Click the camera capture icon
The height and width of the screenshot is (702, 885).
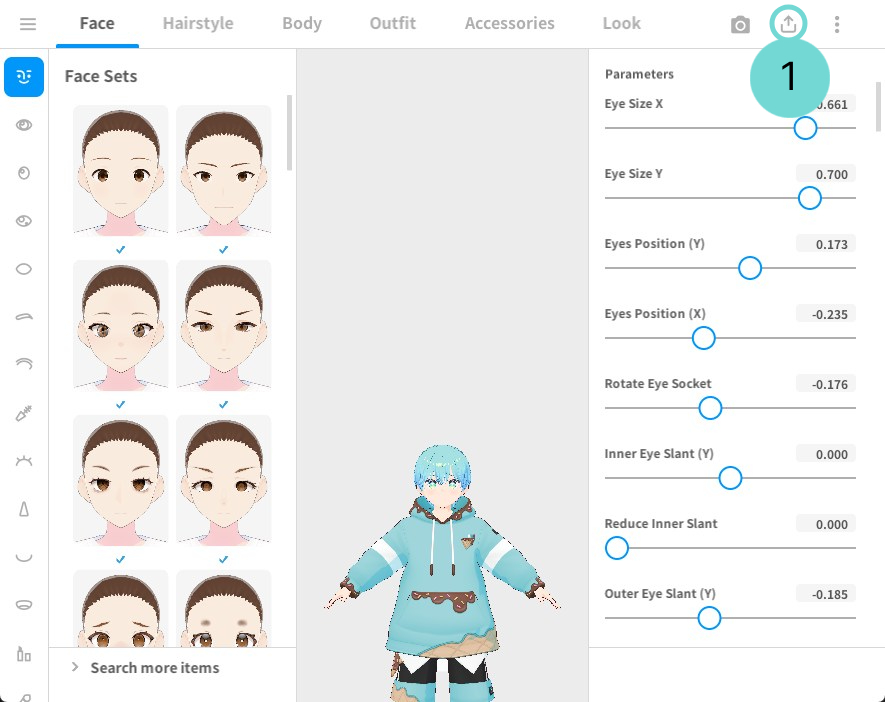coord(740,25)
